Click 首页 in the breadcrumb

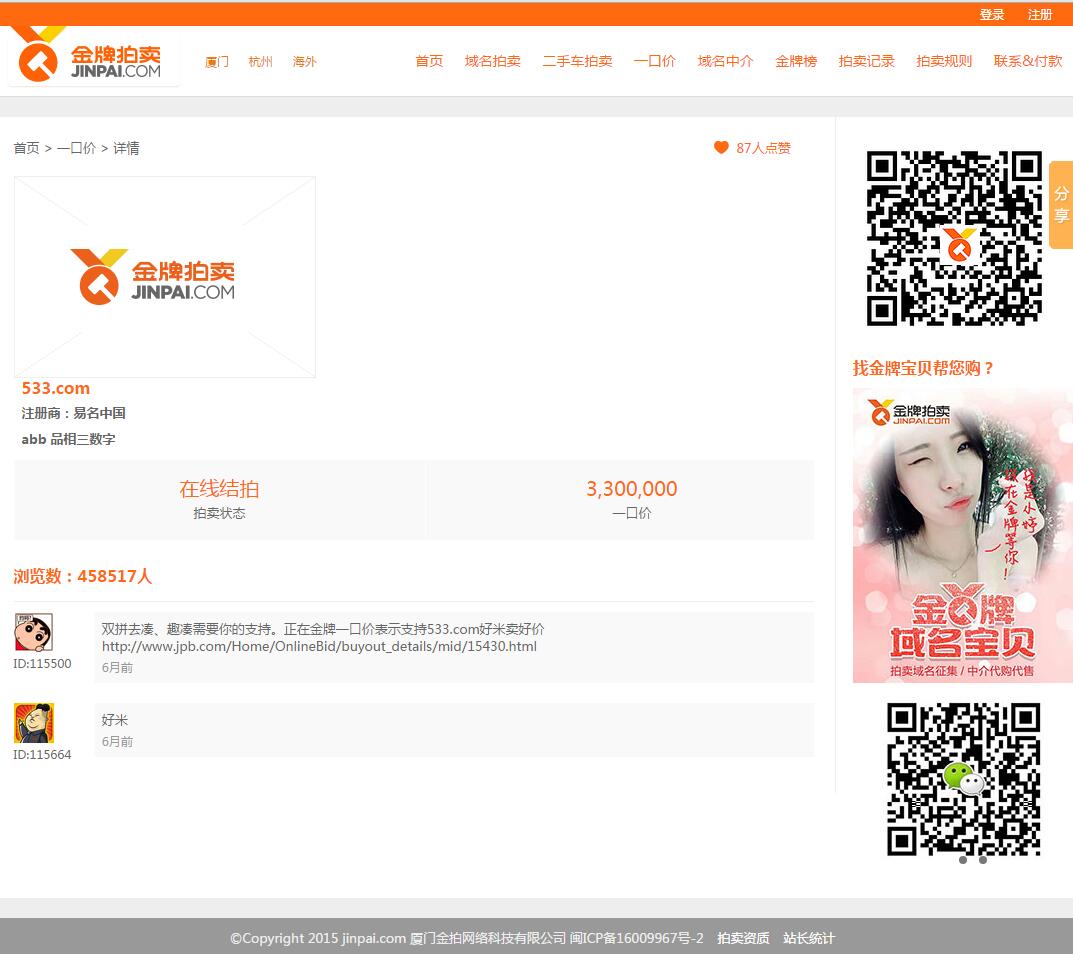(27, 148)
